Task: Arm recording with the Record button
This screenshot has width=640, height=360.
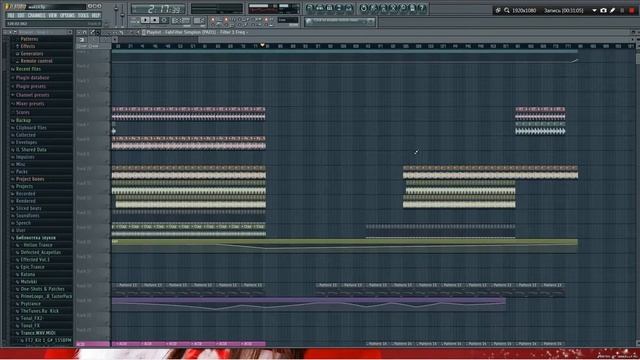Action: pyautogui.click(x=164, y=20)
